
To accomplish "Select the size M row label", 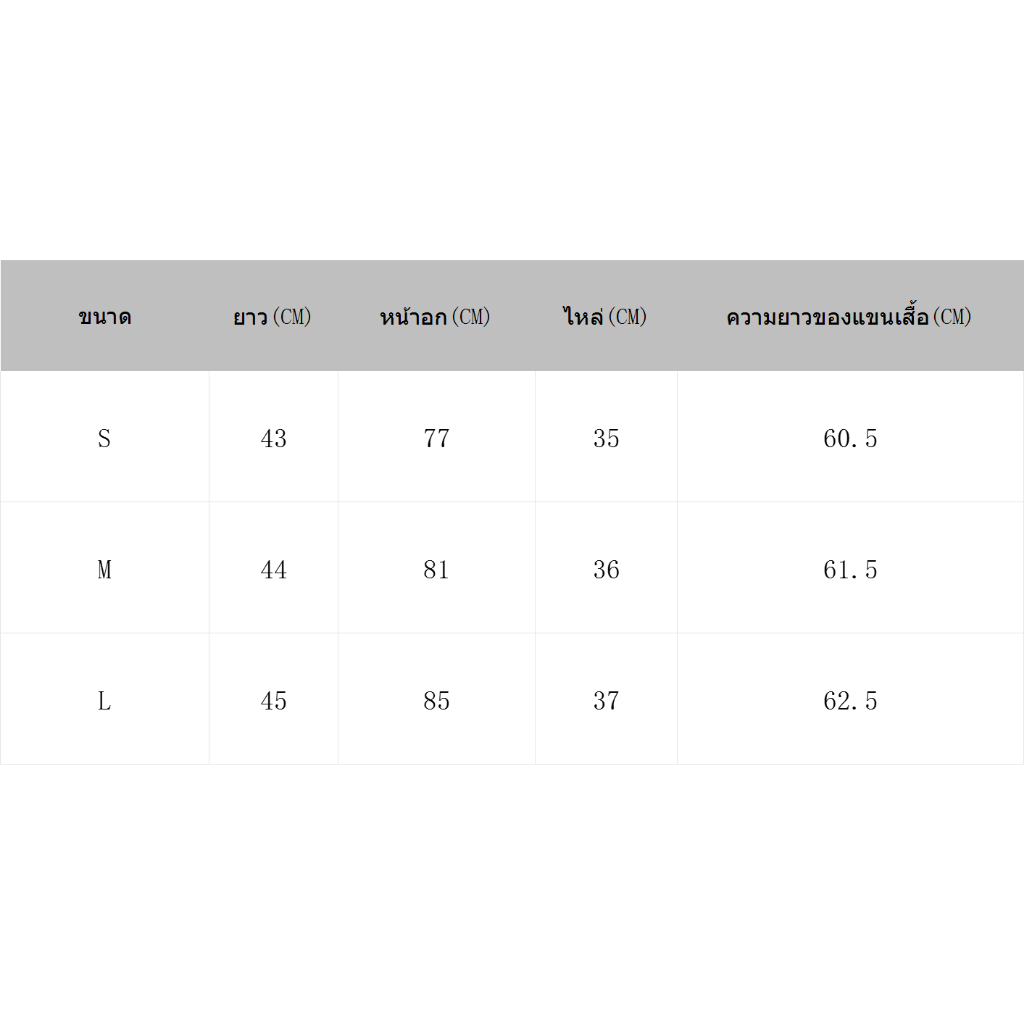I will 104,569.
